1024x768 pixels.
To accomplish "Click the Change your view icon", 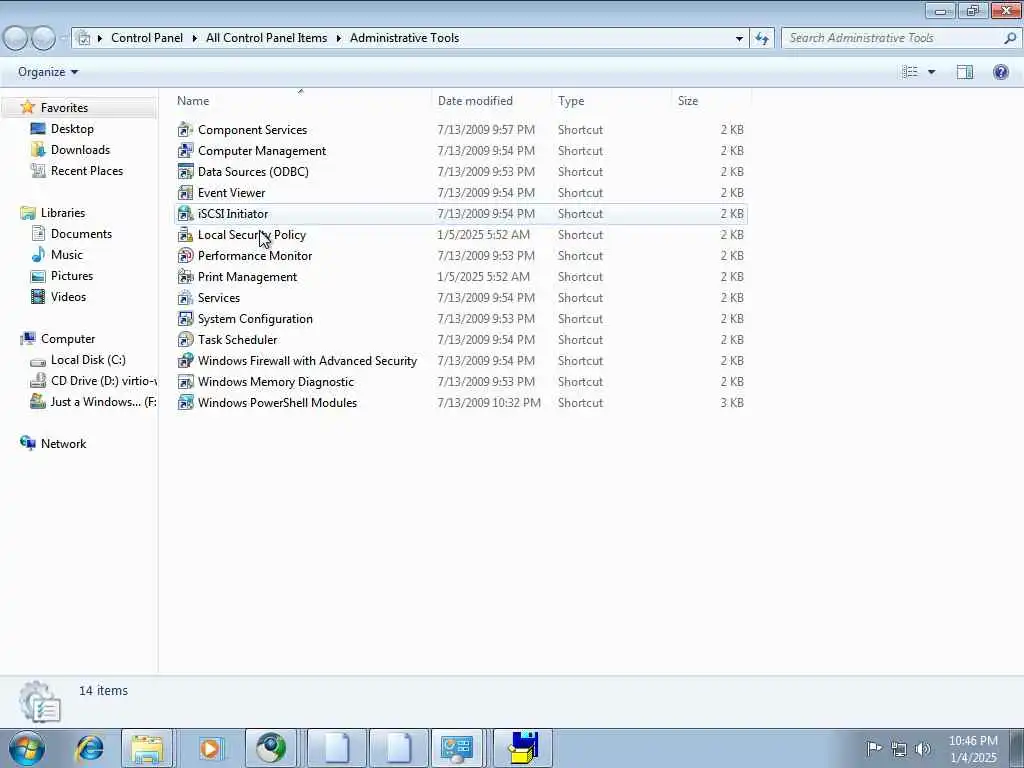I will pyautogui.click(x=910, y=72).
